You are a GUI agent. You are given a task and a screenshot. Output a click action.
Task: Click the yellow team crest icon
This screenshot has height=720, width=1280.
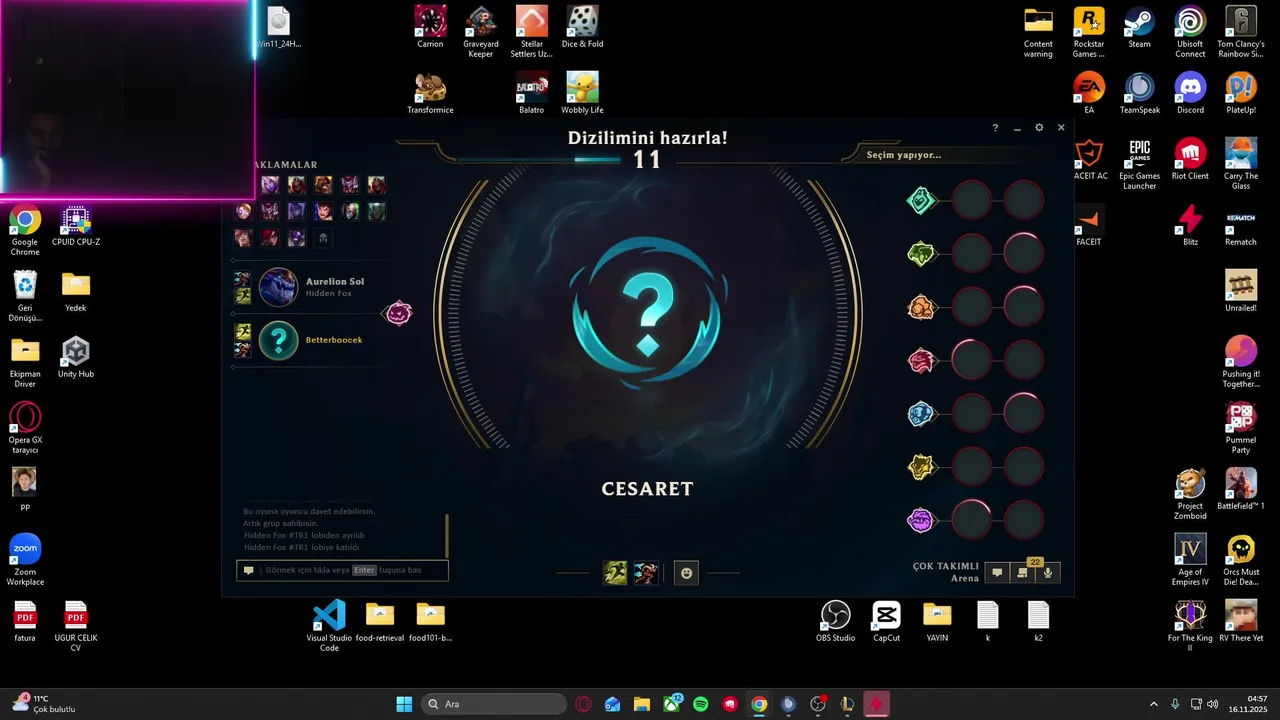[921, 467]
